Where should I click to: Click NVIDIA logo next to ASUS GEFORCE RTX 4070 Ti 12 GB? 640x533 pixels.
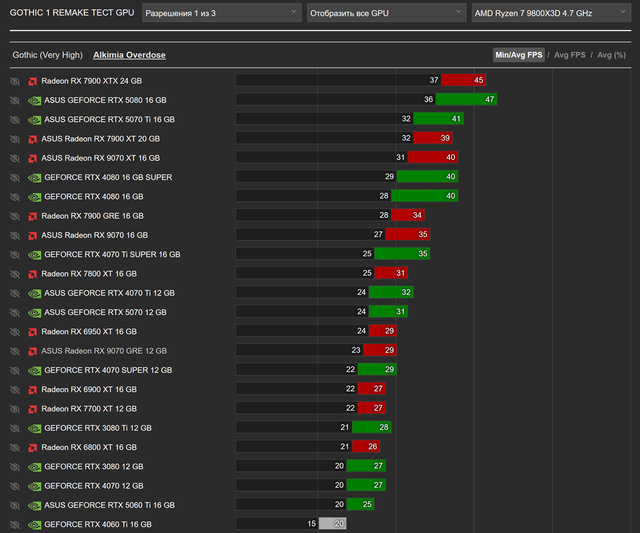coord(34,293)
